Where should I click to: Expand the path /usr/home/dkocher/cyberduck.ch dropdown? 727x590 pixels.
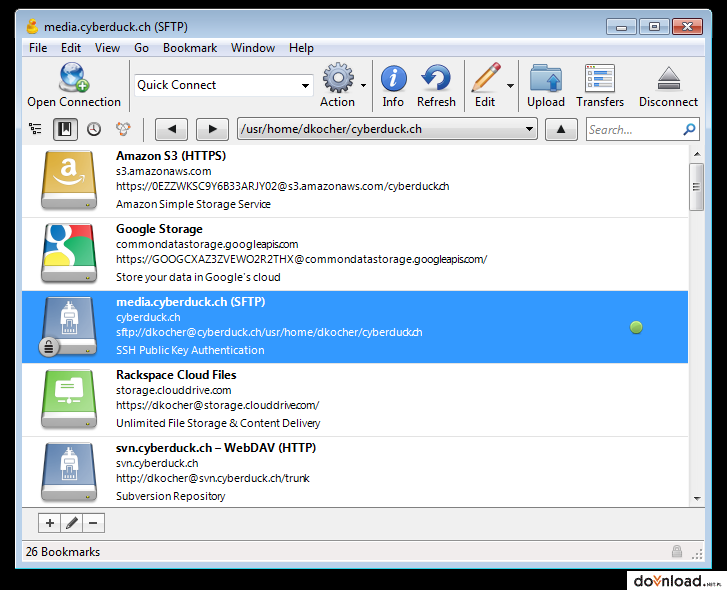529,129
